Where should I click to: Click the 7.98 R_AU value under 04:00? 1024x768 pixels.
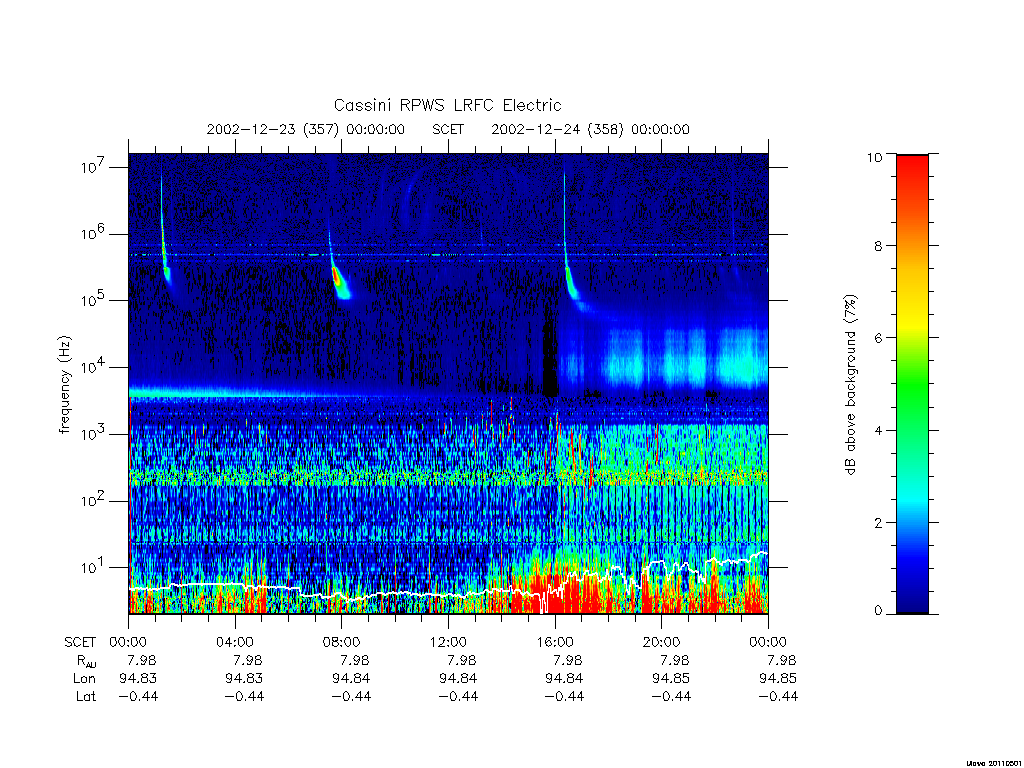click(248, 660)
